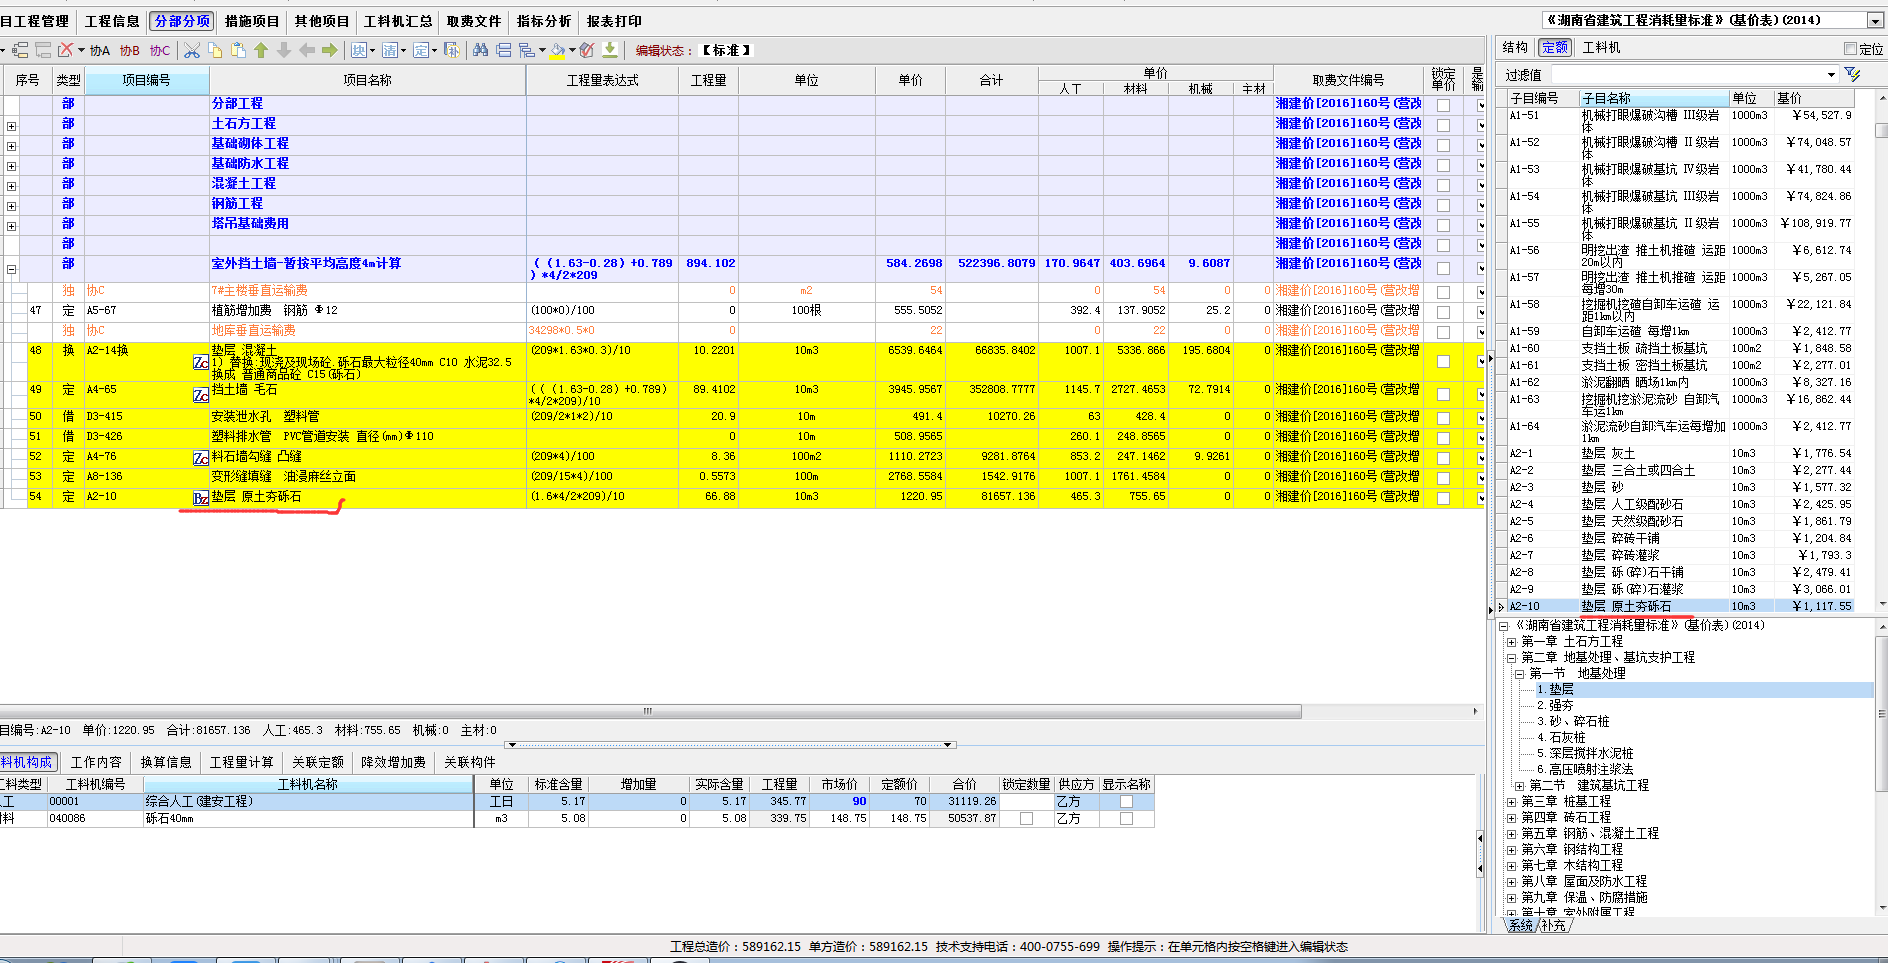
Task: Click the grey down arrow icon
Action: pyautogui.click(x=284, y=50)
